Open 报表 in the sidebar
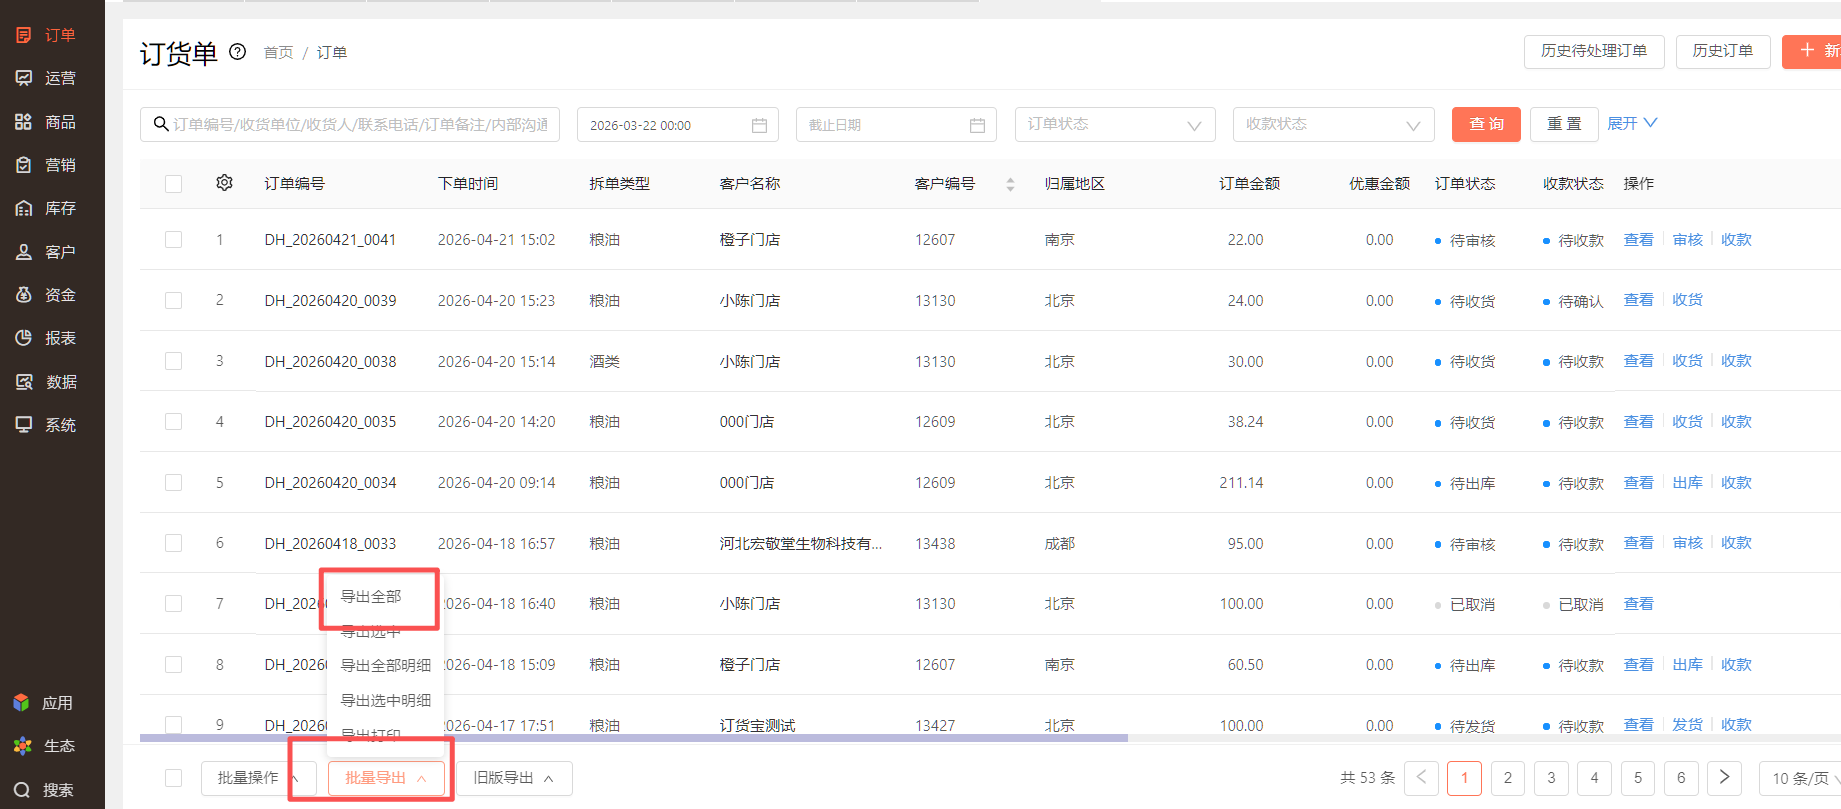 pos(46,338)
